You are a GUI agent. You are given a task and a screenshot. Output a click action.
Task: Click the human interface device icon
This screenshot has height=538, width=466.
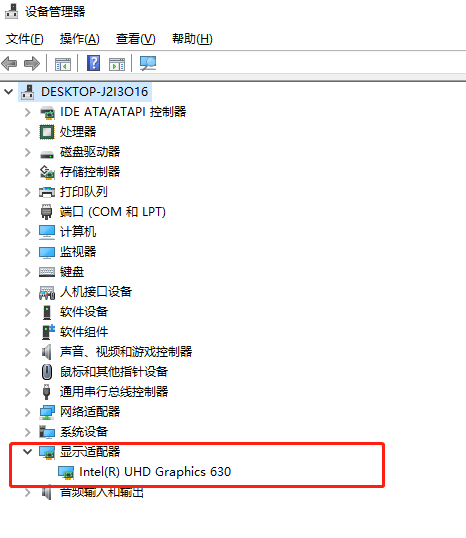point(47,293)
